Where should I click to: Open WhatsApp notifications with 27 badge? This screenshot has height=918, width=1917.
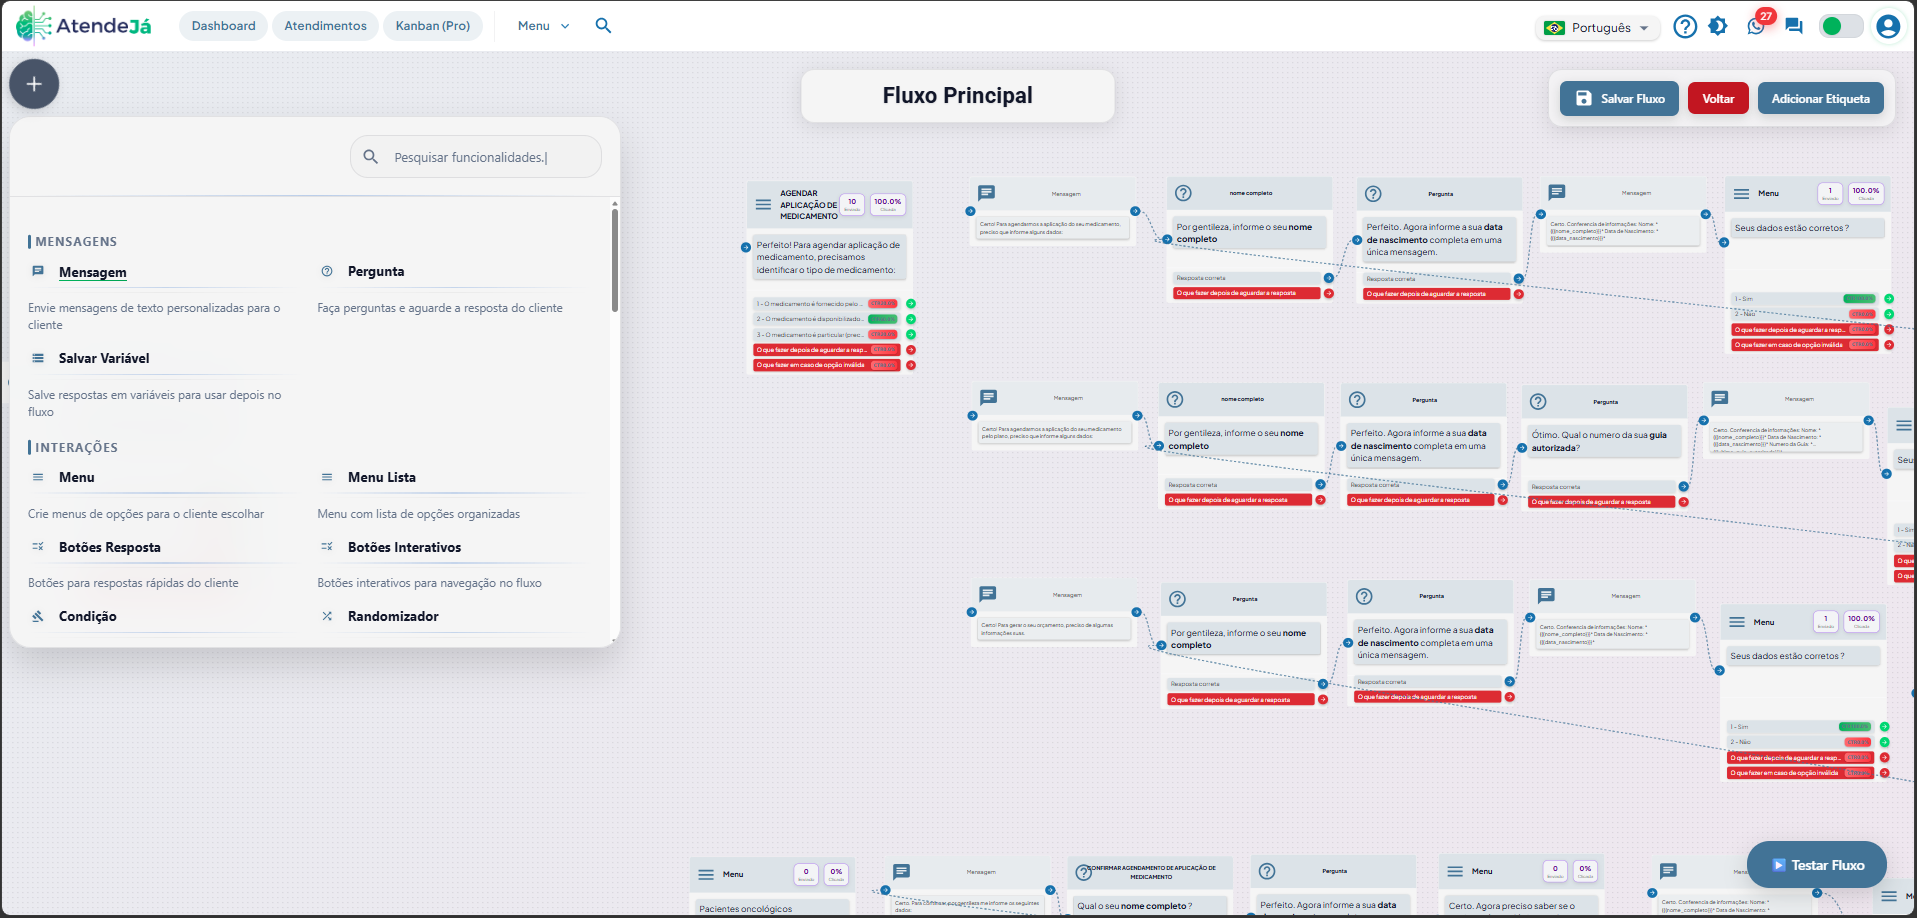pyautogui.click(x=1757, y=25)
